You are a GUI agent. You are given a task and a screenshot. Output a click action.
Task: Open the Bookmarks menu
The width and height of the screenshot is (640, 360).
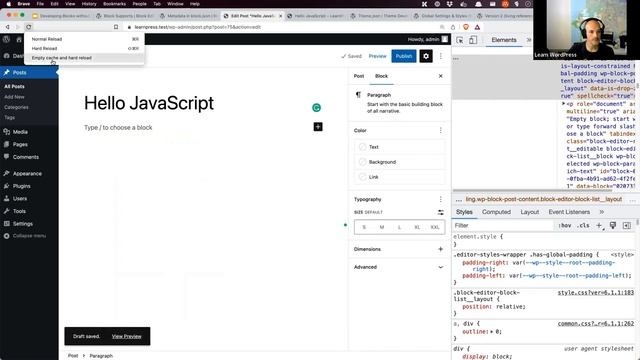[114, 4]
